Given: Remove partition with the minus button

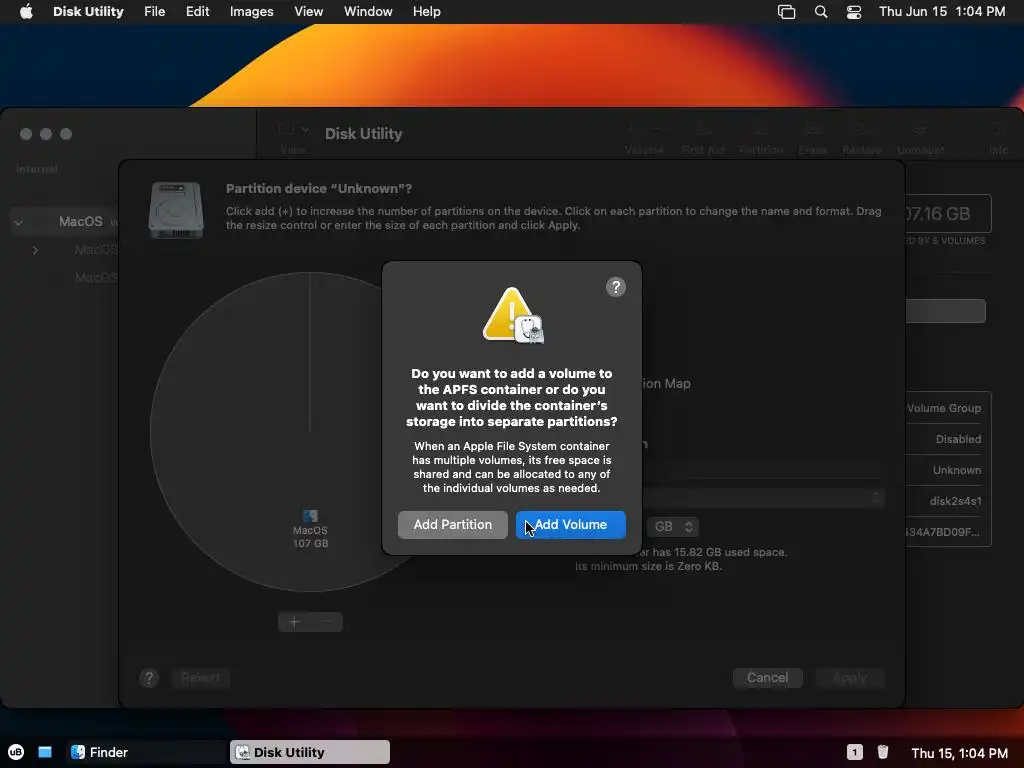Looking at the screenshot, I should (x=327, y=622).
